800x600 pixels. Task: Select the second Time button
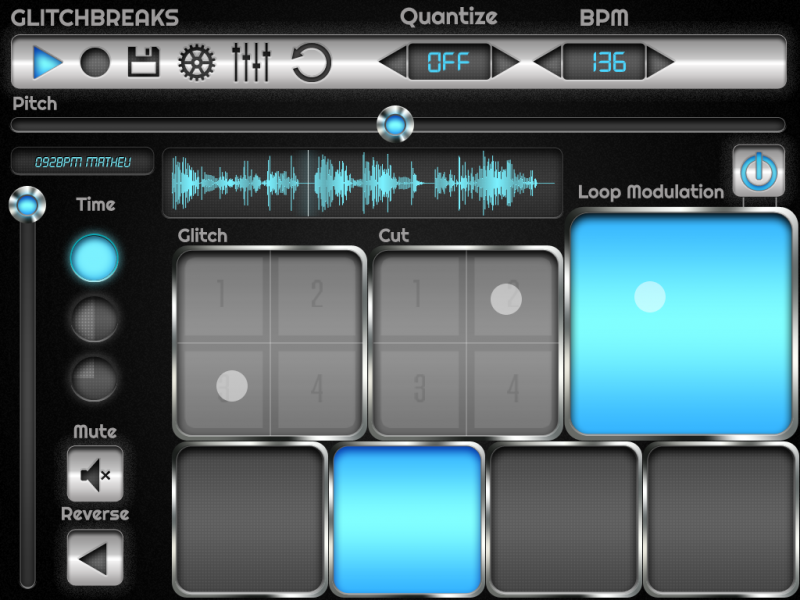pyautogui.click(x=94, y=319)
